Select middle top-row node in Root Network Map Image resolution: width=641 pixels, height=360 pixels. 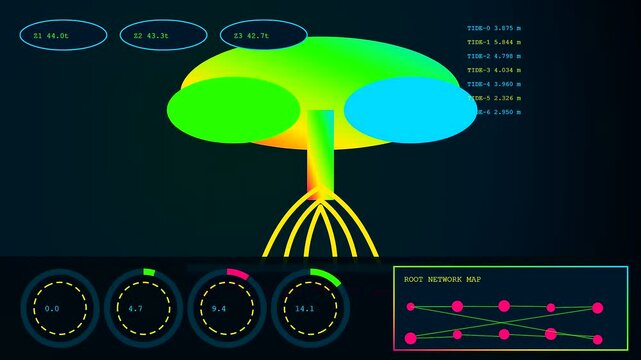(504, 306)
